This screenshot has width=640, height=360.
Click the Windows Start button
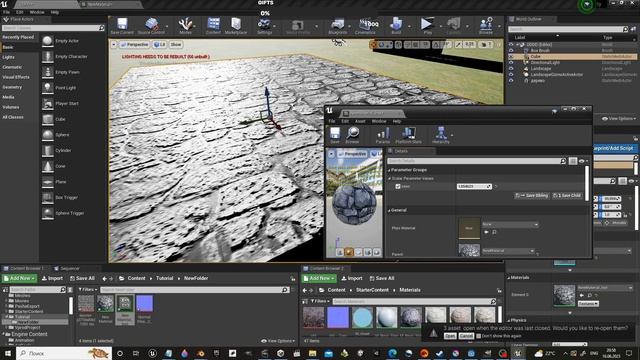(x=8, y=353)
